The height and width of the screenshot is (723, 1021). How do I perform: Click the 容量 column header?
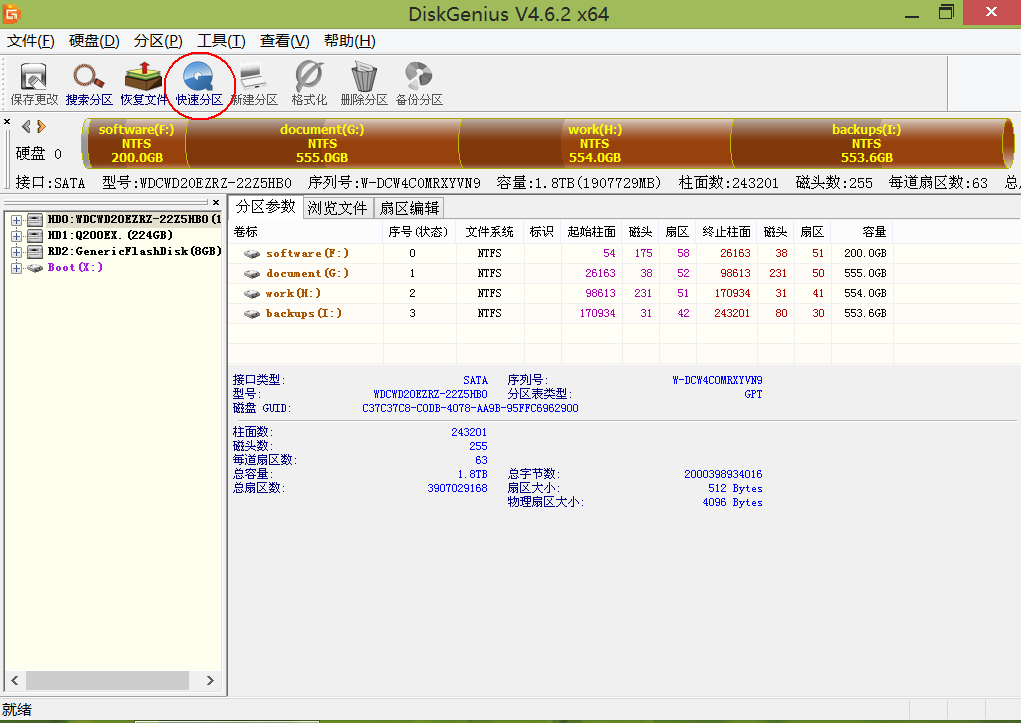pos(862,232)
